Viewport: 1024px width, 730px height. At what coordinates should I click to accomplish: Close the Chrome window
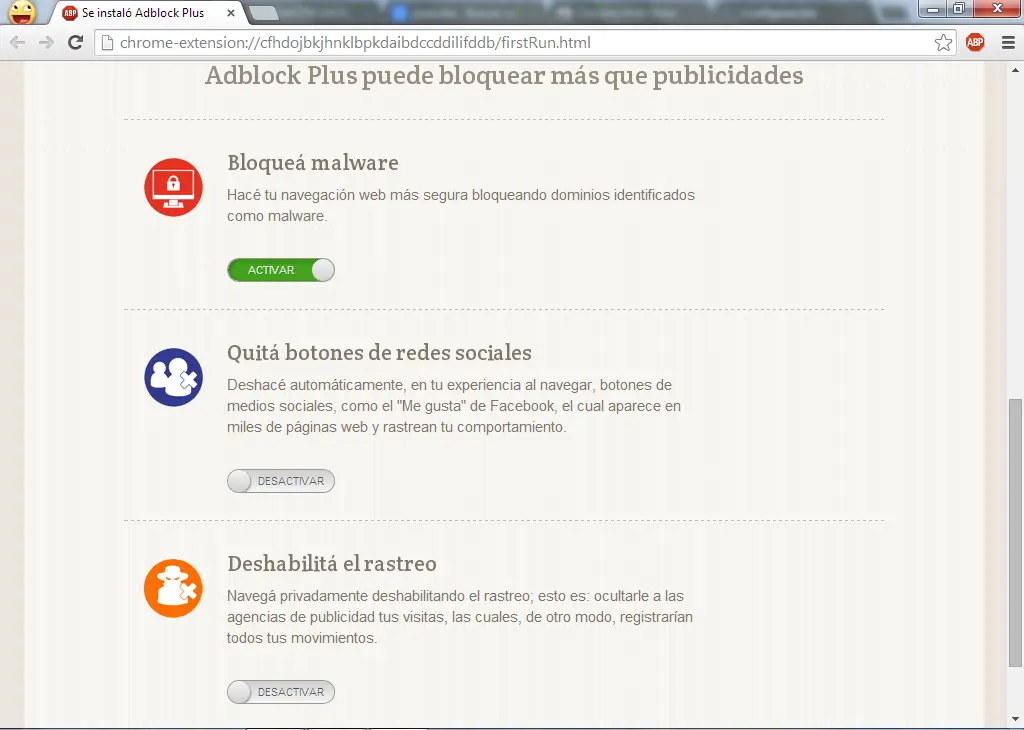tap(997, 8)
